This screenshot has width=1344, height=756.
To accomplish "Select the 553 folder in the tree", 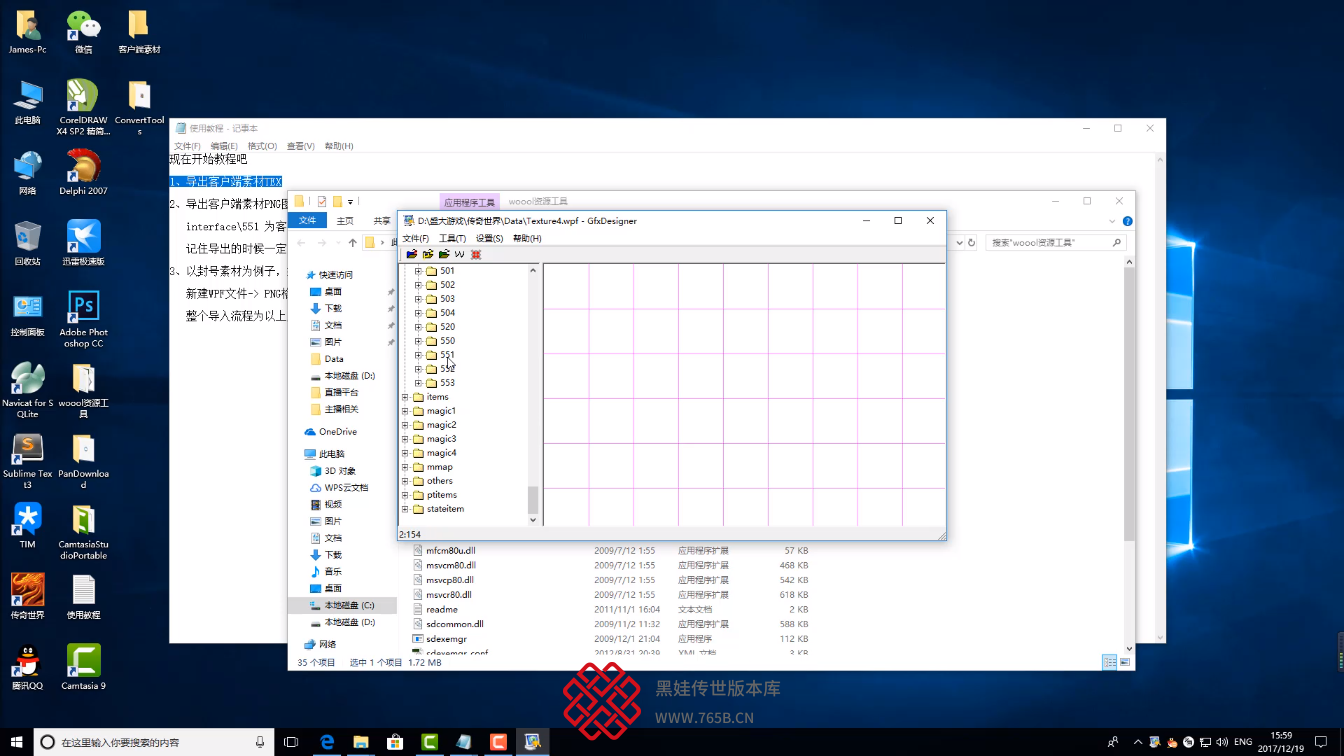I will click(x=447, y=383).
